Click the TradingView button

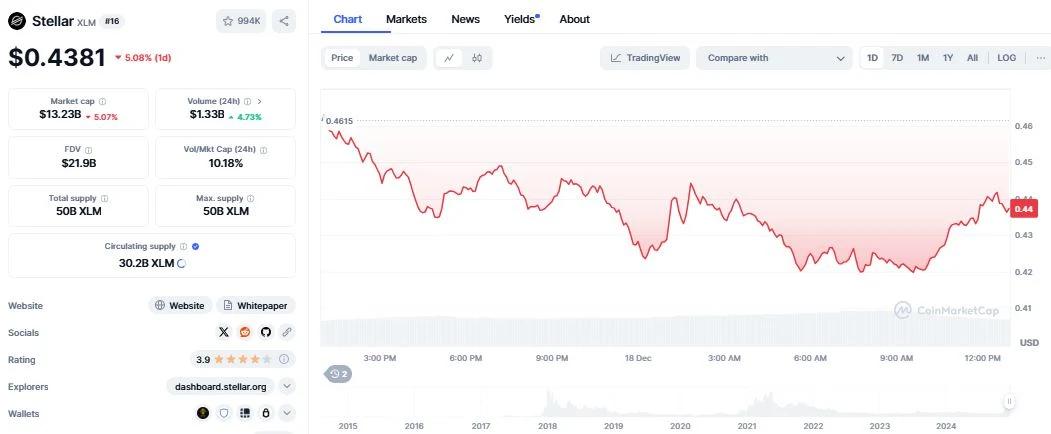tap(645, 58)
